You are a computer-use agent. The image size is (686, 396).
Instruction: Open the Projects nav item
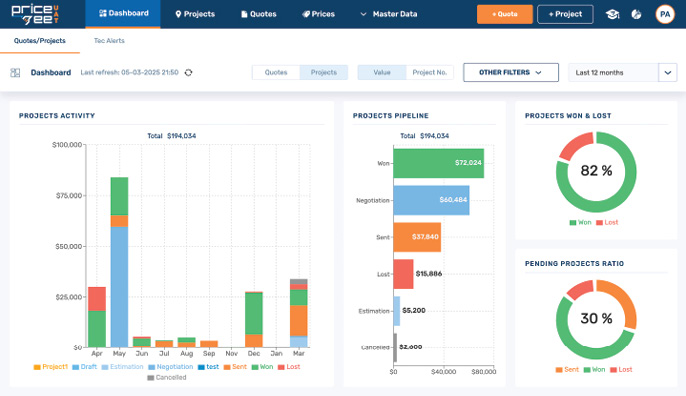[195, 14]
